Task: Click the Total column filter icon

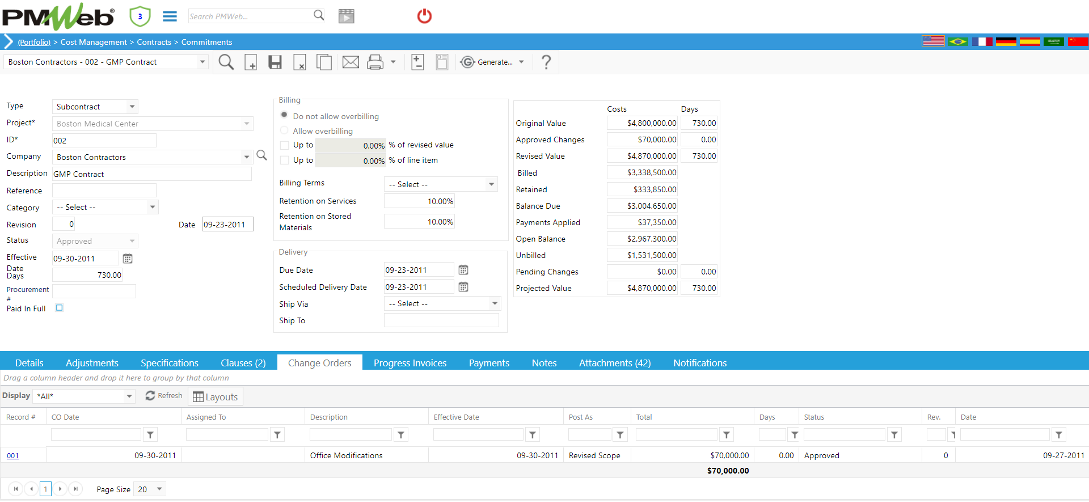Action: pyautogui.click(x=726, y=435)
